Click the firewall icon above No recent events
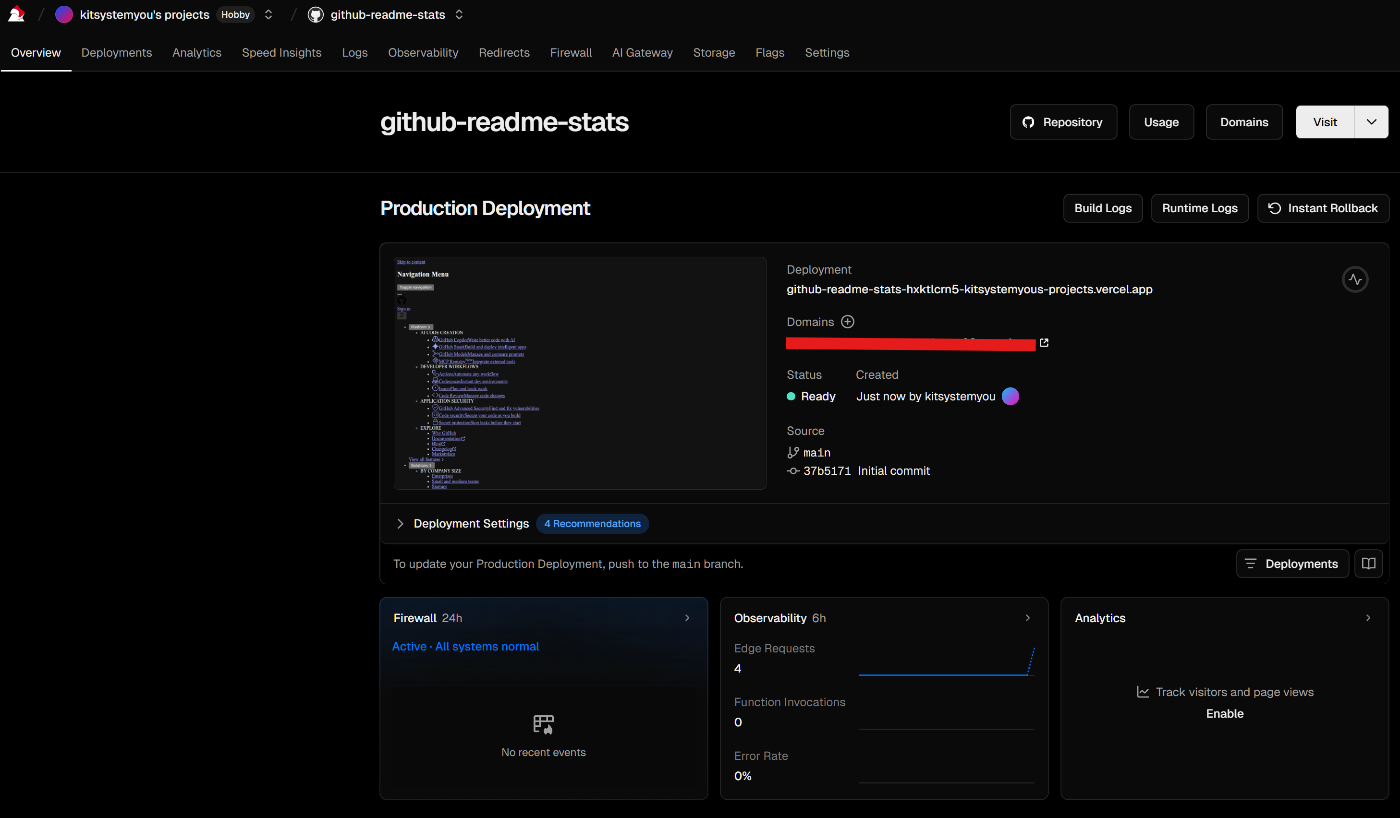This screenshot has width=1400, height=818. [x=544, y=724]
